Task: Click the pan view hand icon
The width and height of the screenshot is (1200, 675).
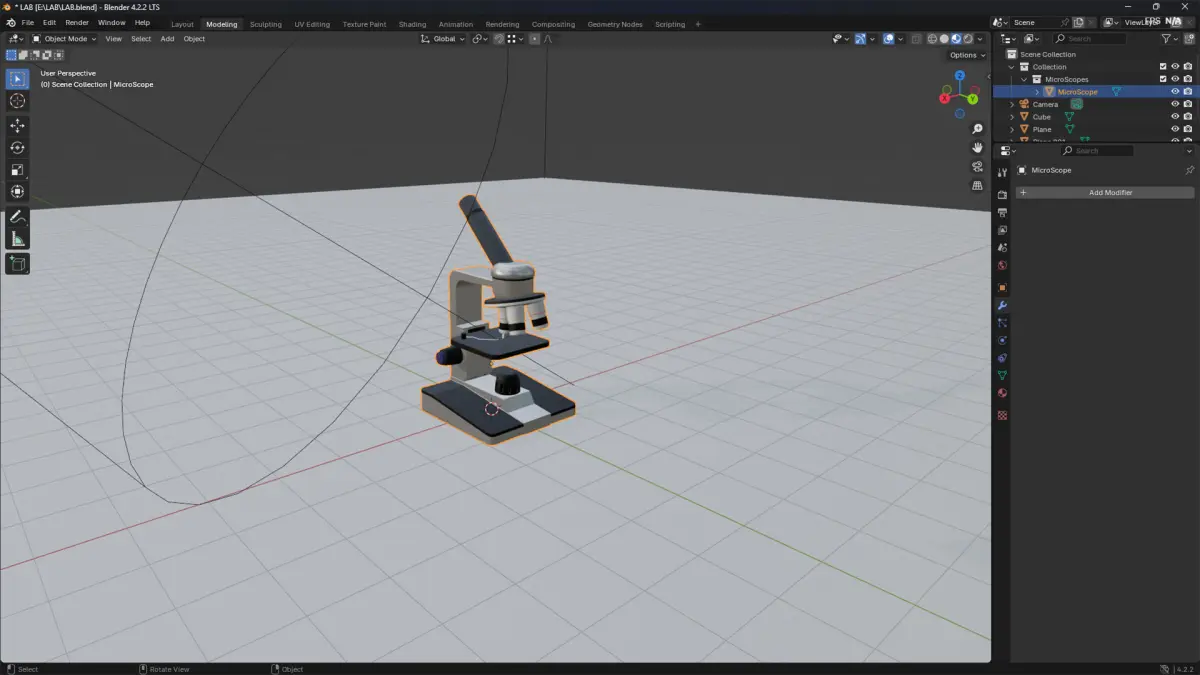Action: pyautogui.click(x=977, y=148)
